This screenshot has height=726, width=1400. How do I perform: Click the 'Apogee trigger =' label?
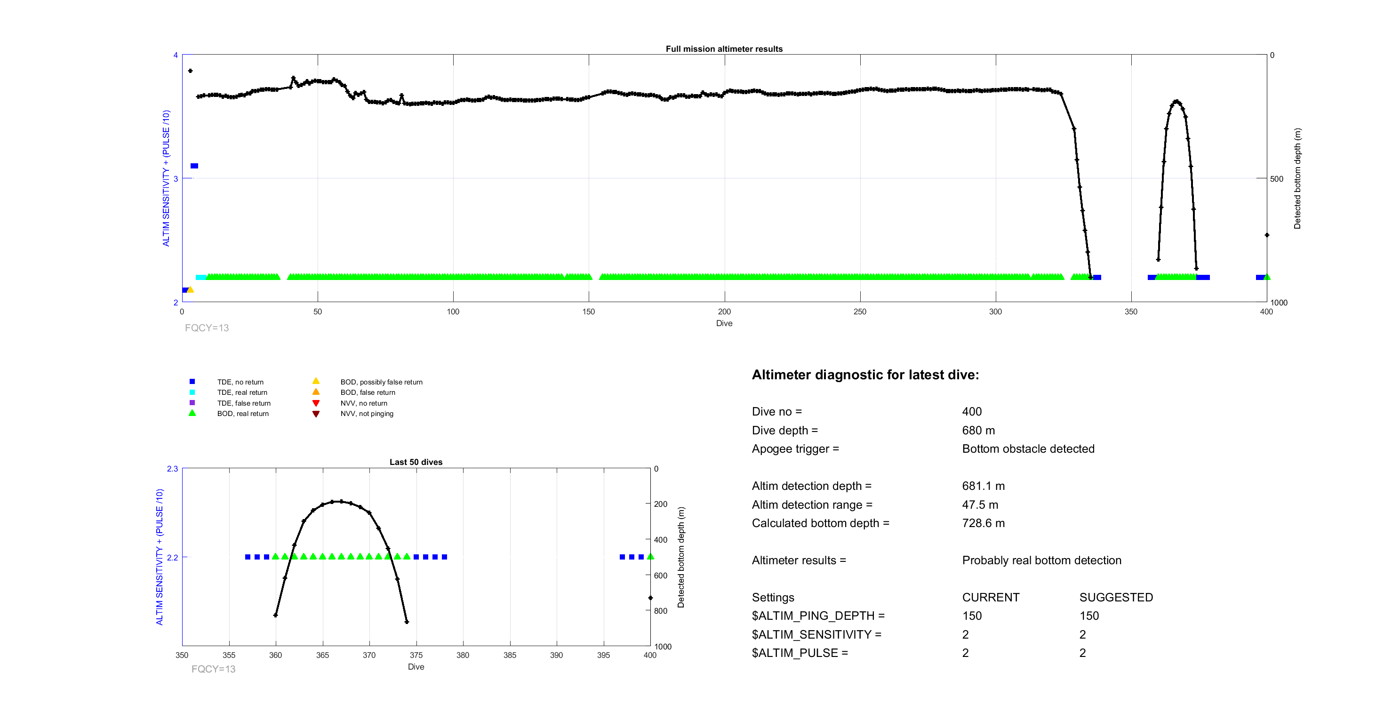pyautogui.click(x=796, y=449)
